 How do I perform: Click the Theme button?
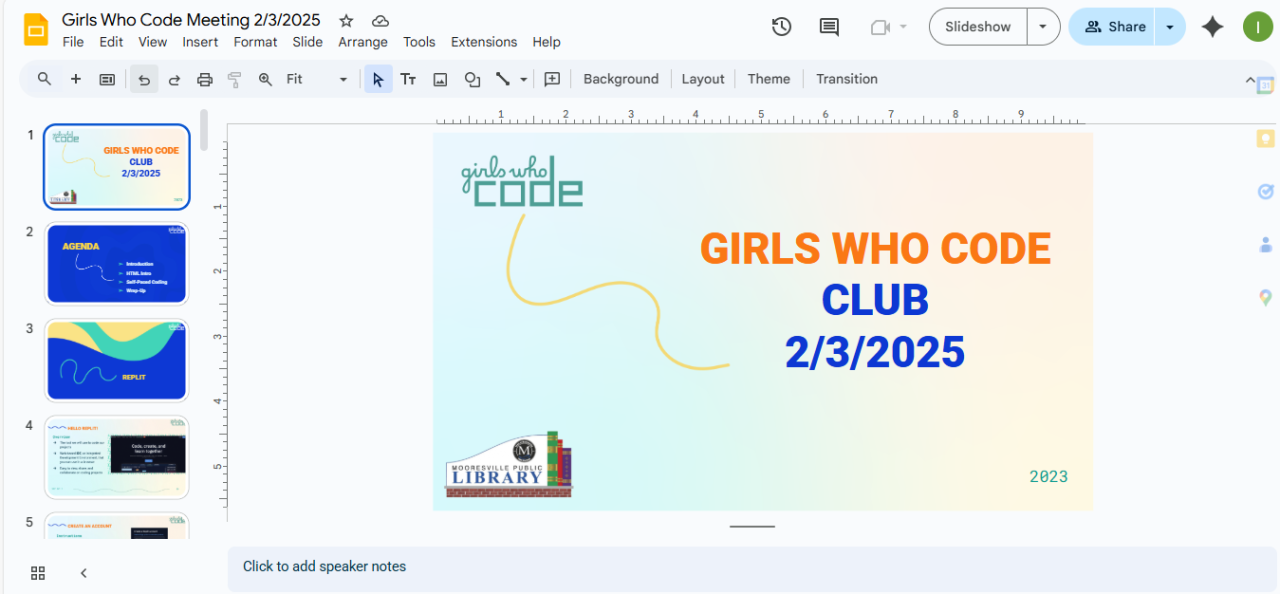tap(769, 79)
